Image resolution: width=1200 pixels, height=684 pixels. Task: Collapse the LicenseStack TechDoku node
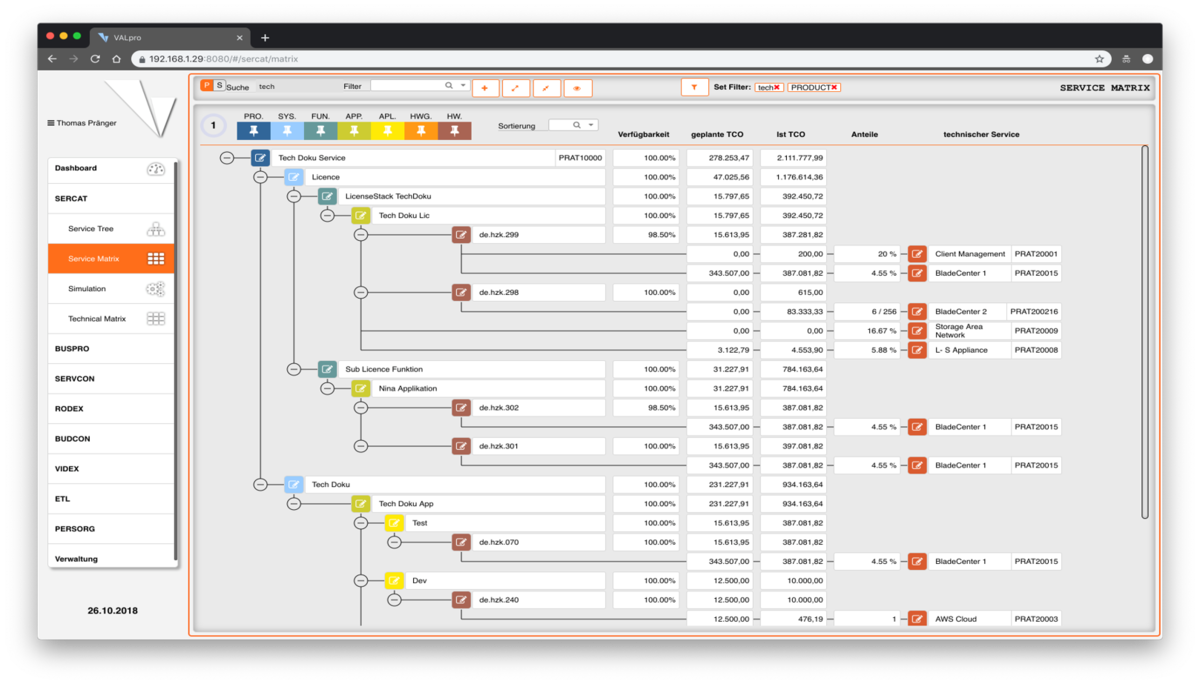click(x=294, y=197)
